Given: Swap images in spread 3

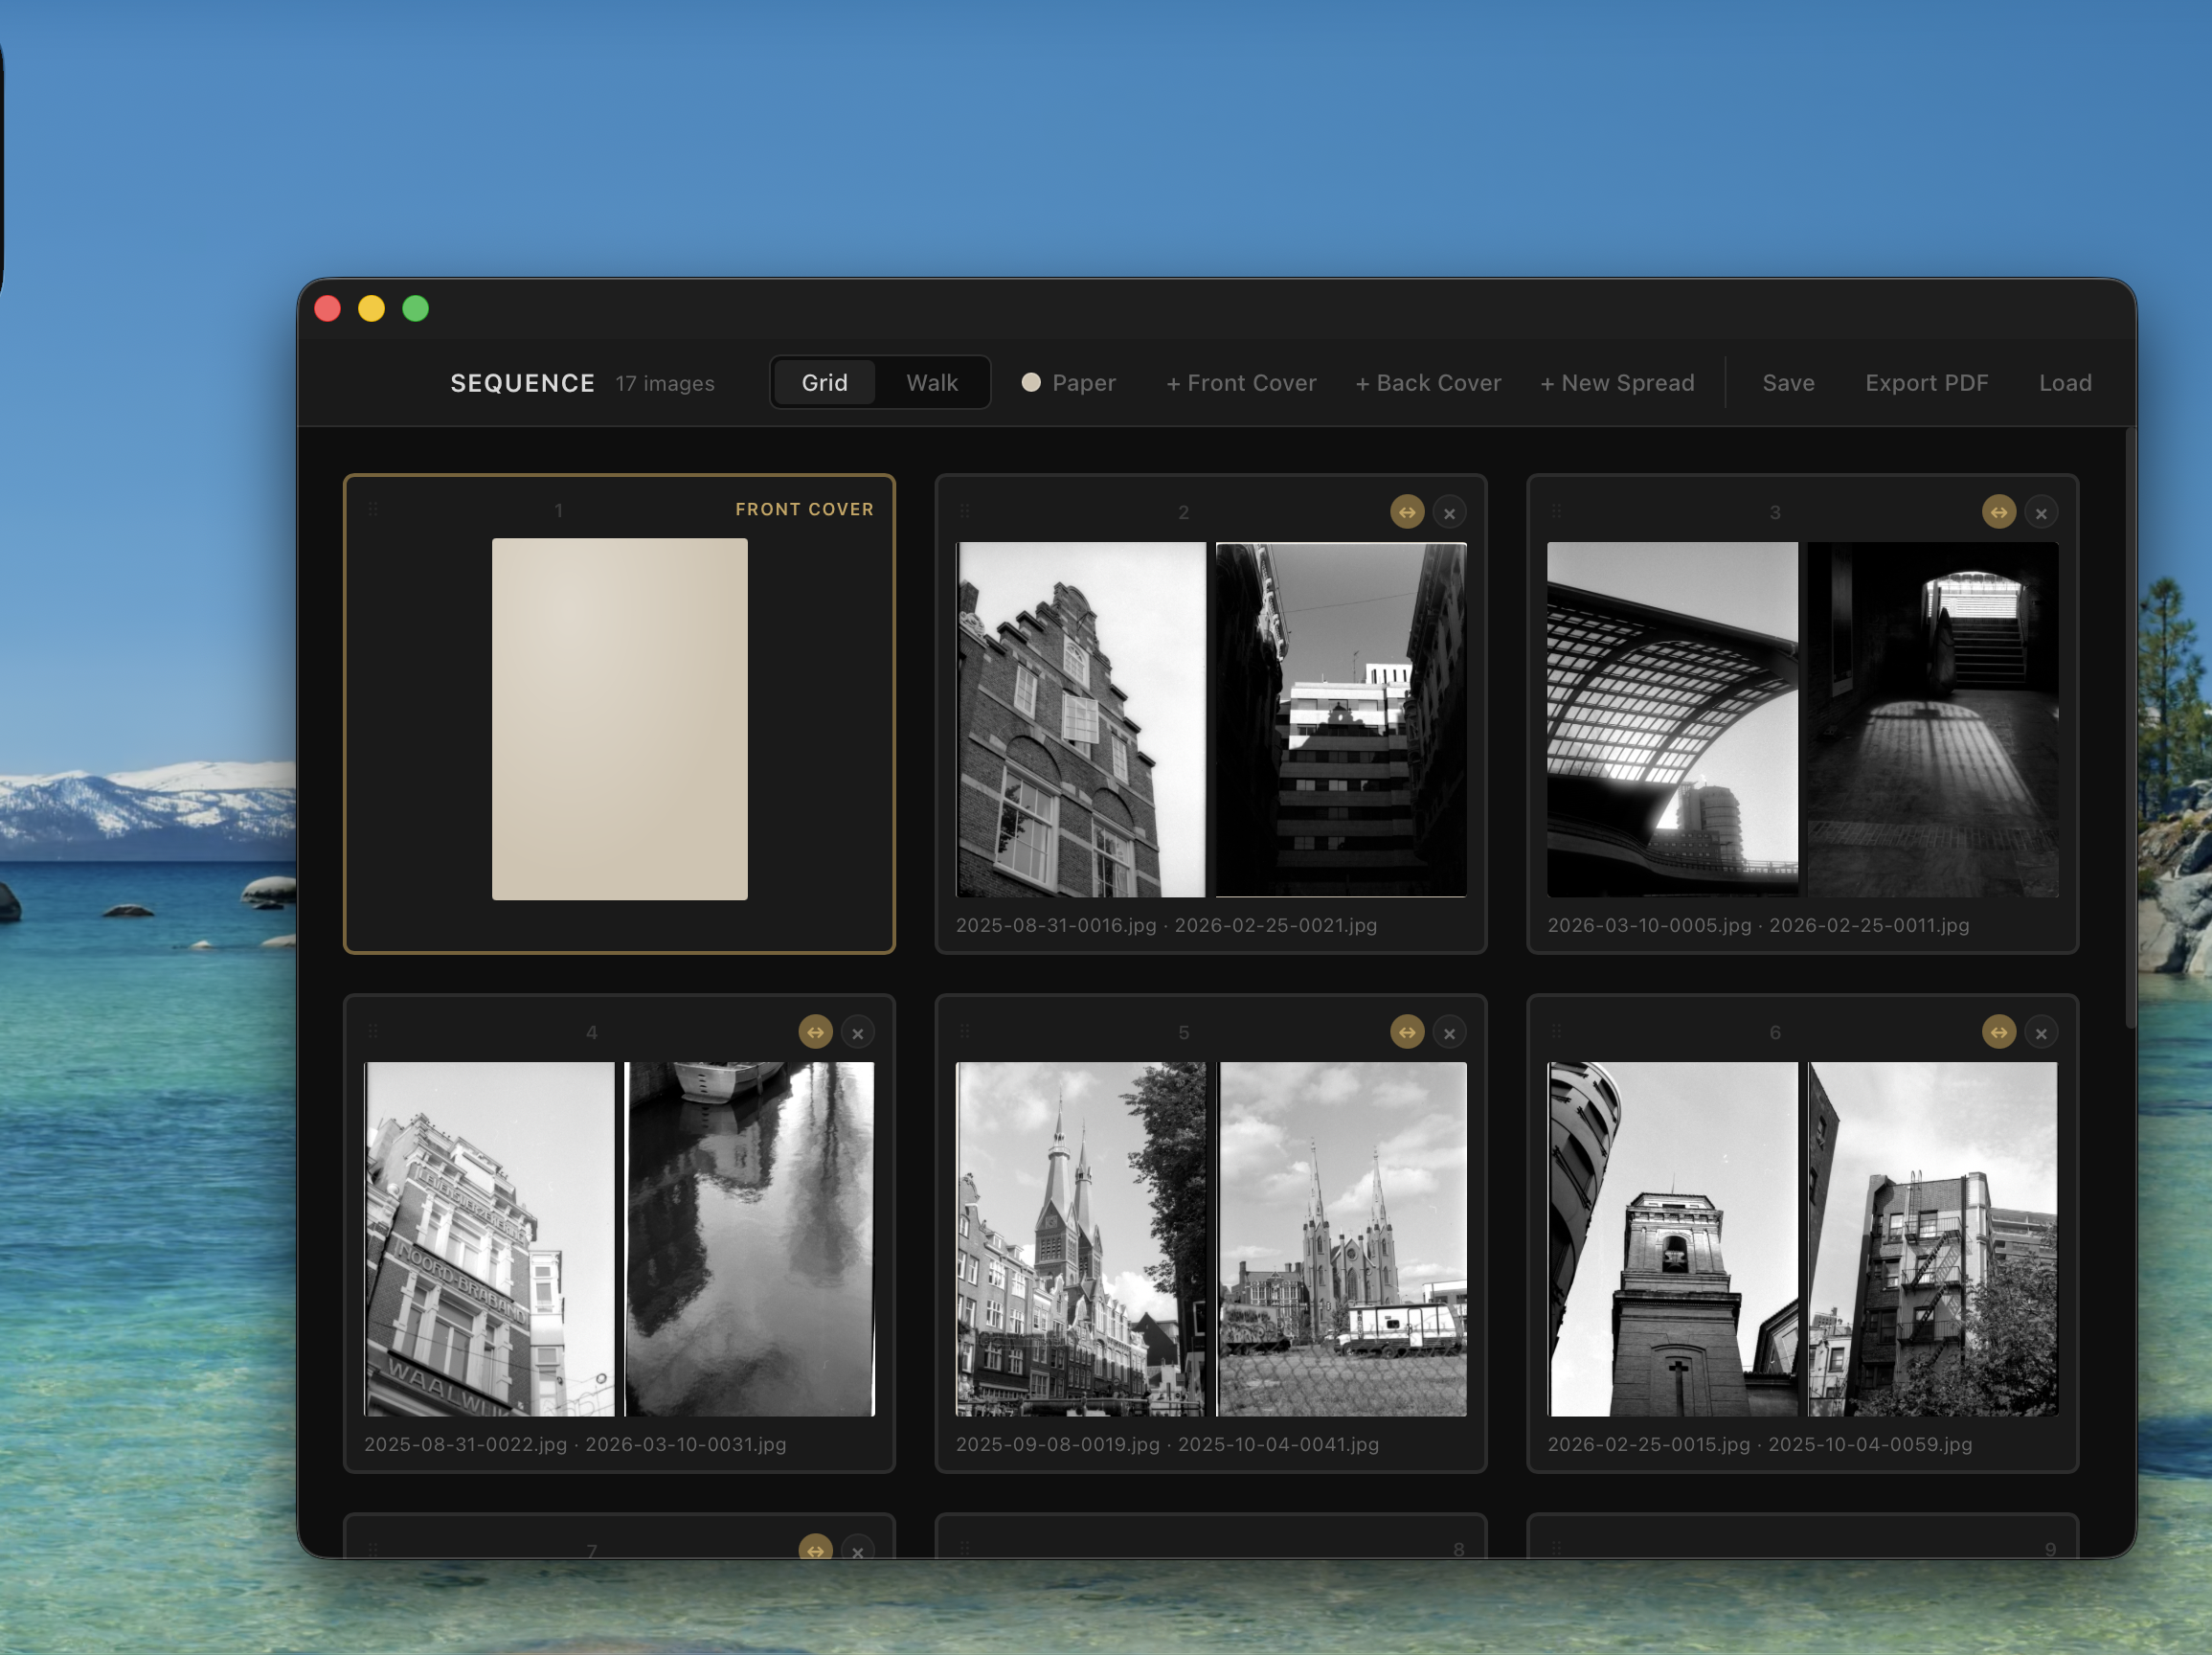Looking at the screenshot, I should (x=1998, y=512).
